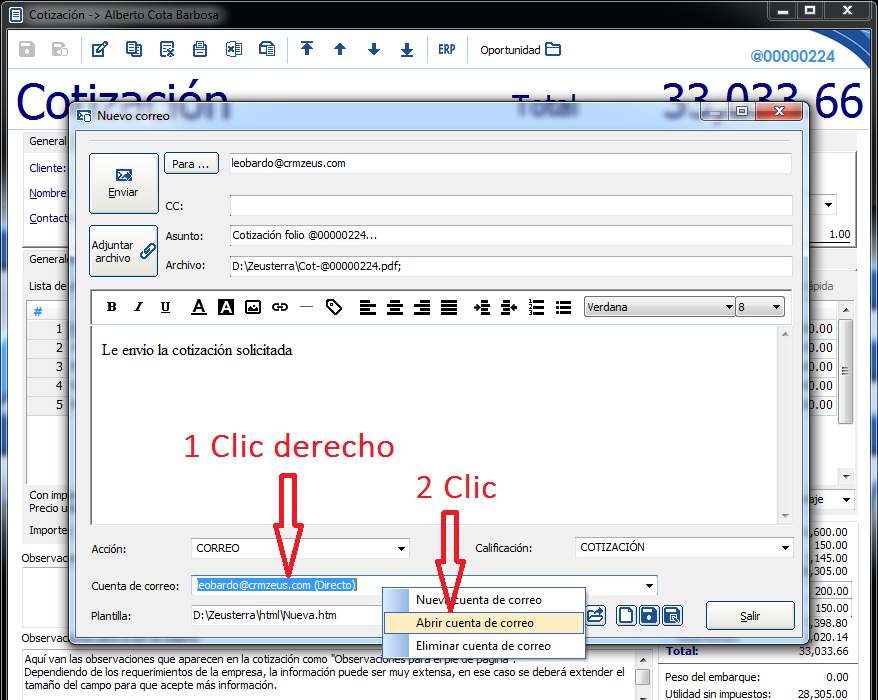Open the font text color picker
The height and width of the screenshot is (700, 878).
(199, 307)
